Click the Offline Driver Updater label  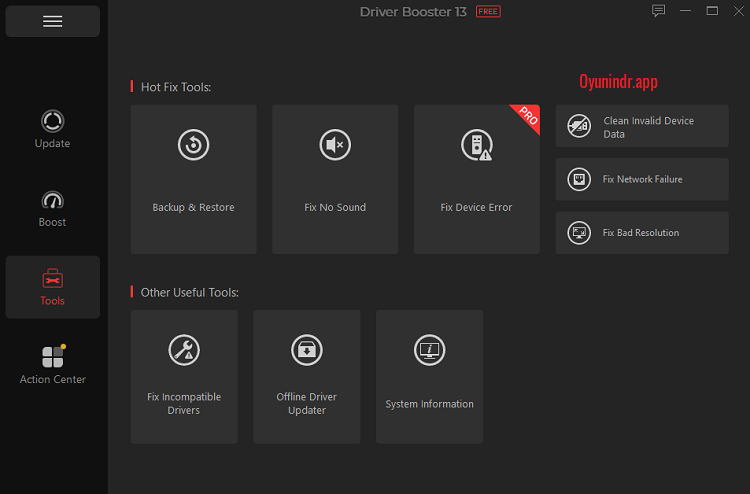click(307, 404)
